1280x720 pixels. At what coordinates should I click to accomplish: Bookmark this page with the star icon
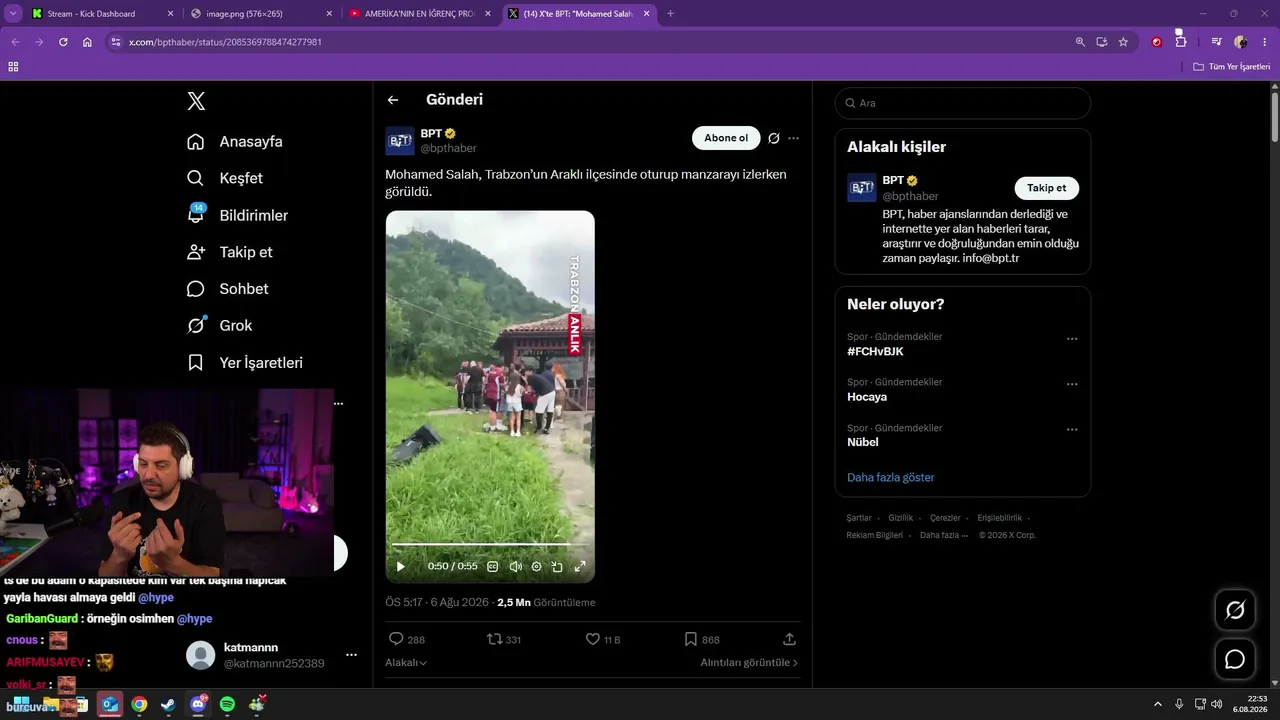[x=1123, y=42]
